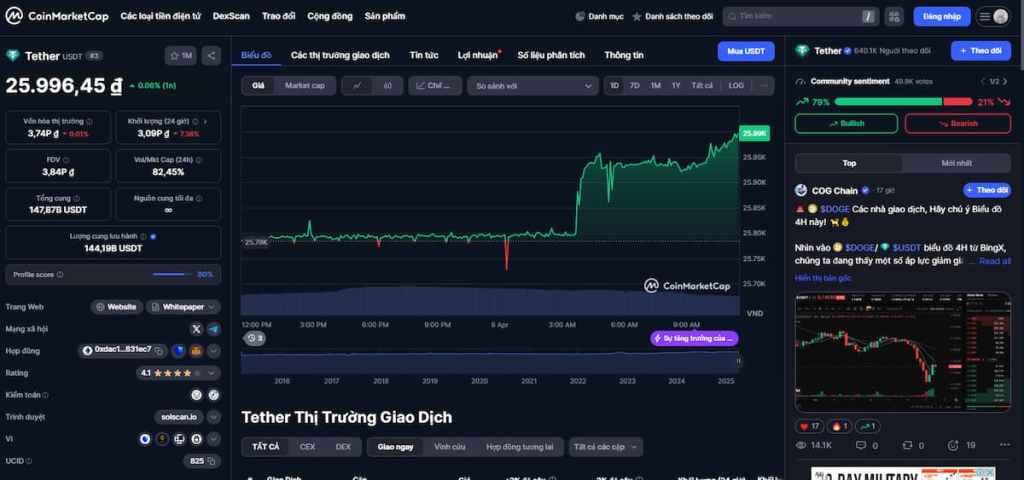The width and height of the screenshot is (1024, 480).
Task: Expand the 'So sánh với' compare dropdown
Action: click(532, 86)
